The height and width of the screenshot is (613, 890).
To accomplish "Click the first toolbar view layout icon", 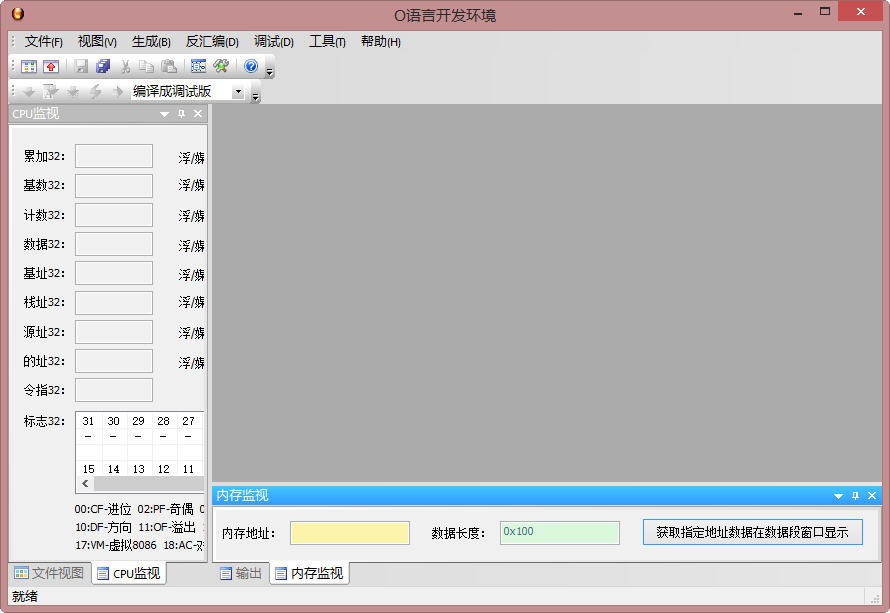I will 29,66.
